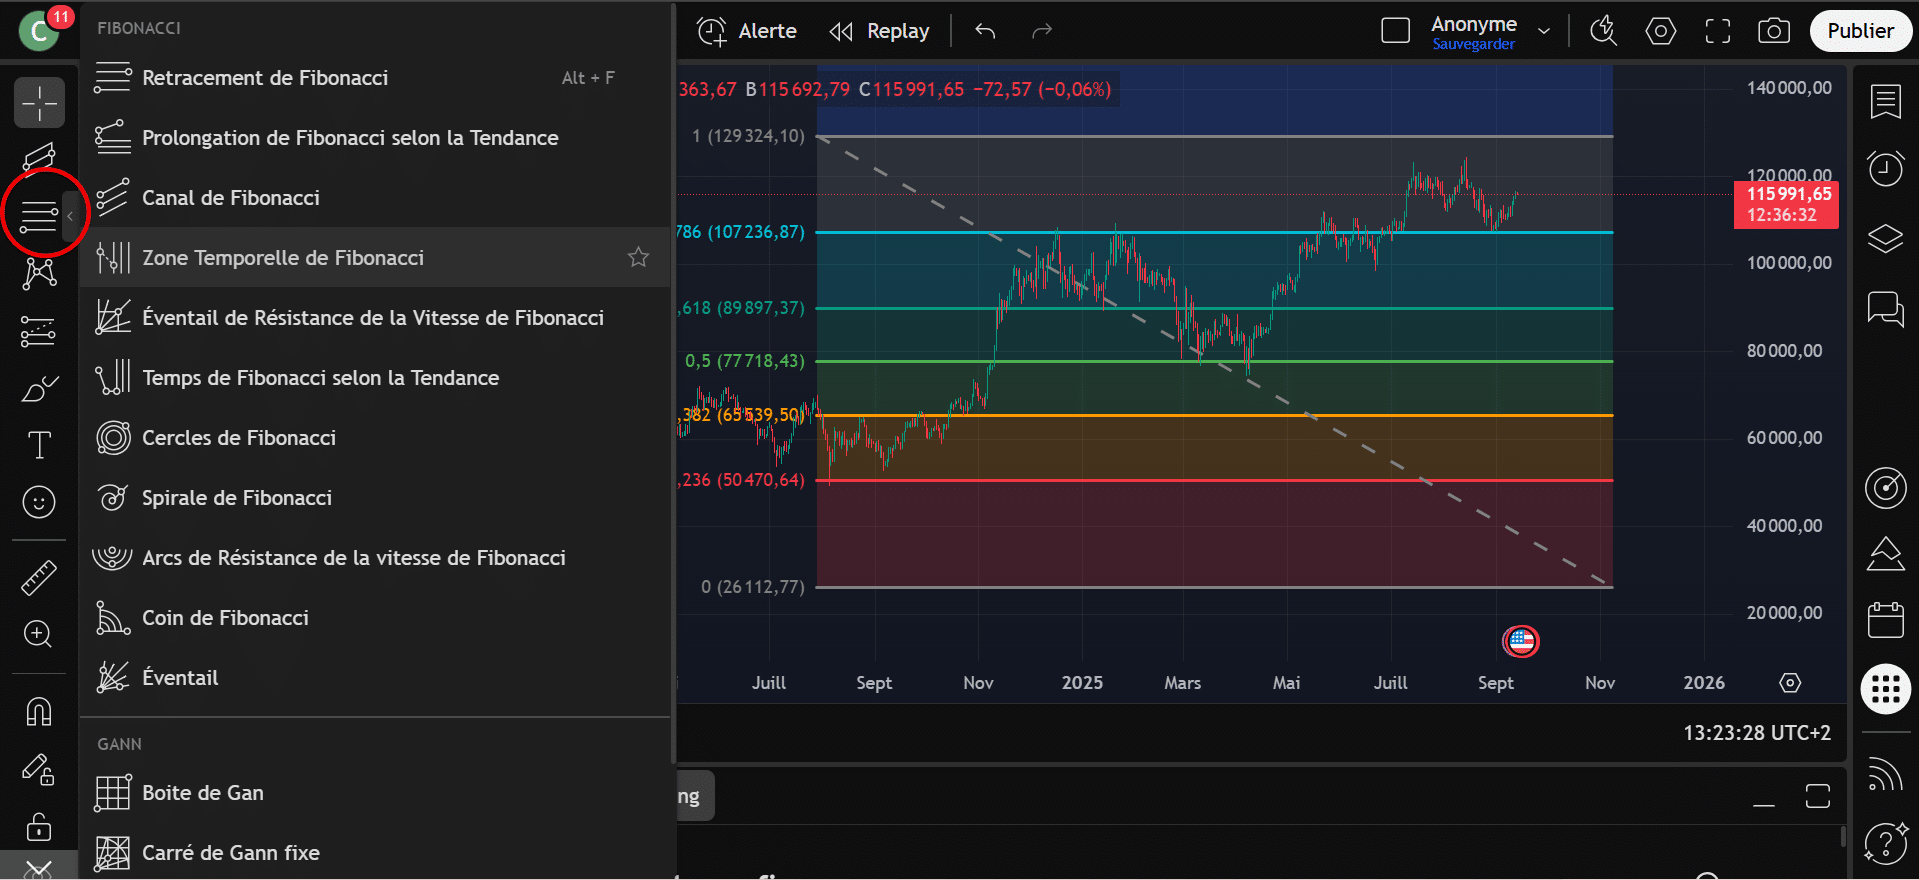Viewport: 1919px width, 880px height.
Task: Click the ruler measure tool
Action: (39, 578)
